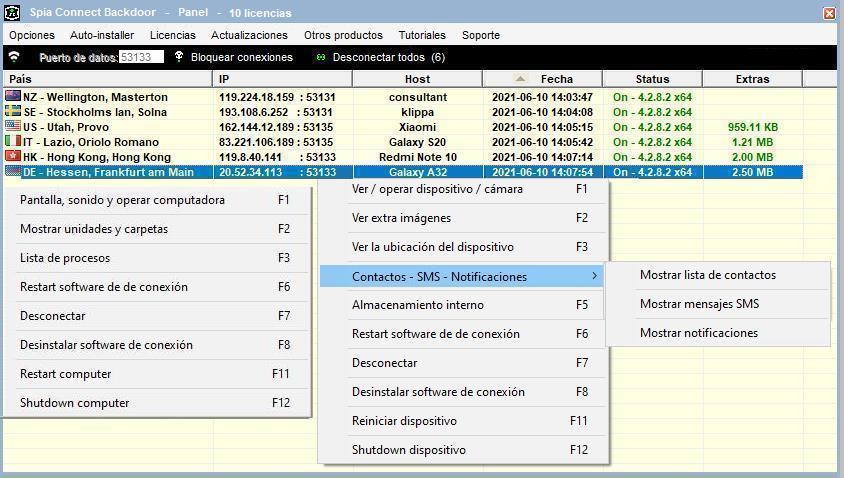Viewport: 844px width, 478px height.
Task: Click IP cell 119.224.18.159 : 53131
Action: coord(277,97)
